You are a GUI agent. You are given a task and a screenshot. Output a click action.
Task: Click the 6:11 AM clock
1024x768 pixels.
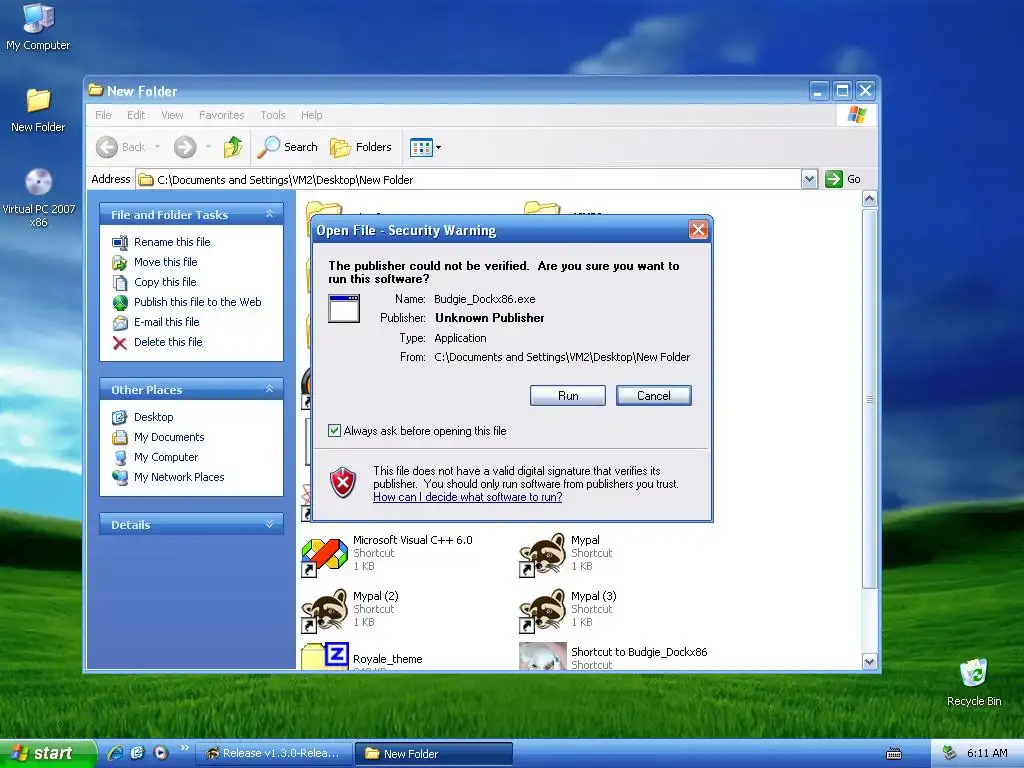click(x=987, y=754)
